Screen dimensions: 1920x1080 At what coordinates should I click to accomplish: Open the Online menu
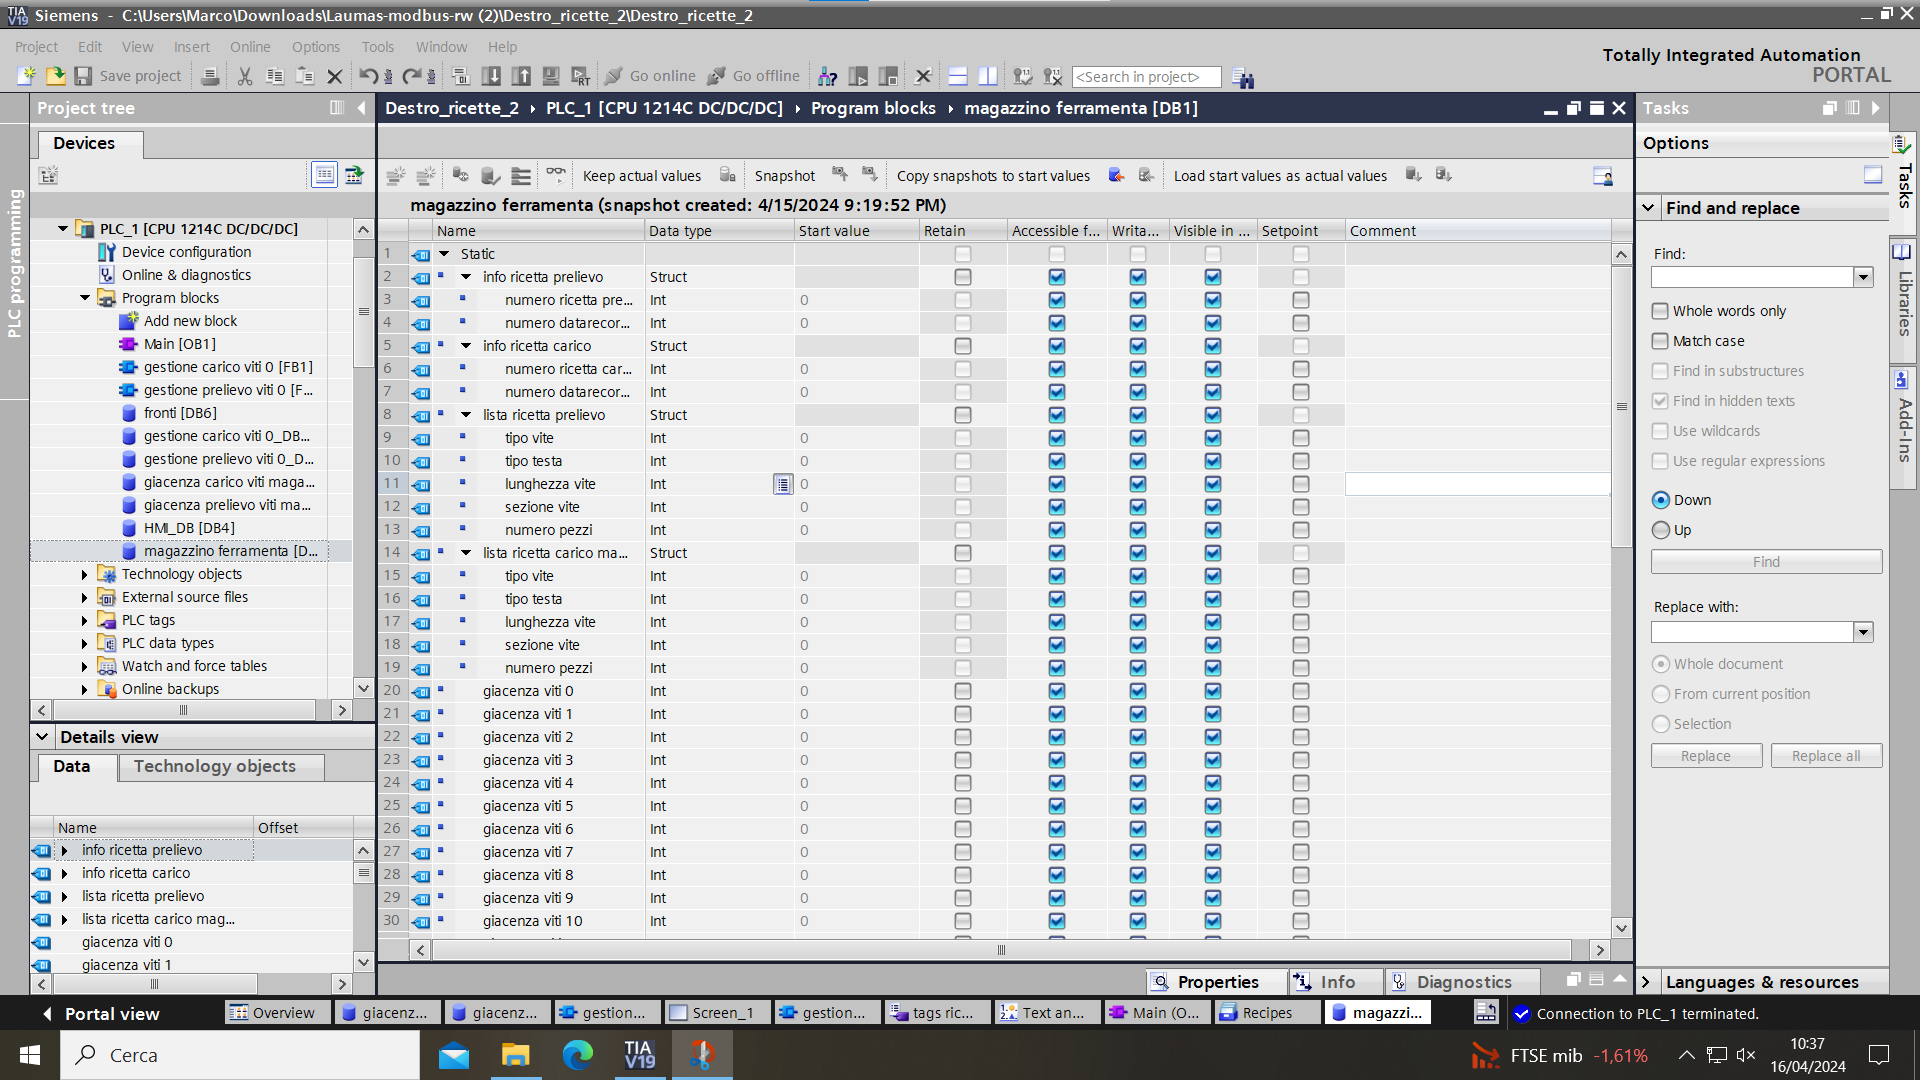(x=249, y=47)
